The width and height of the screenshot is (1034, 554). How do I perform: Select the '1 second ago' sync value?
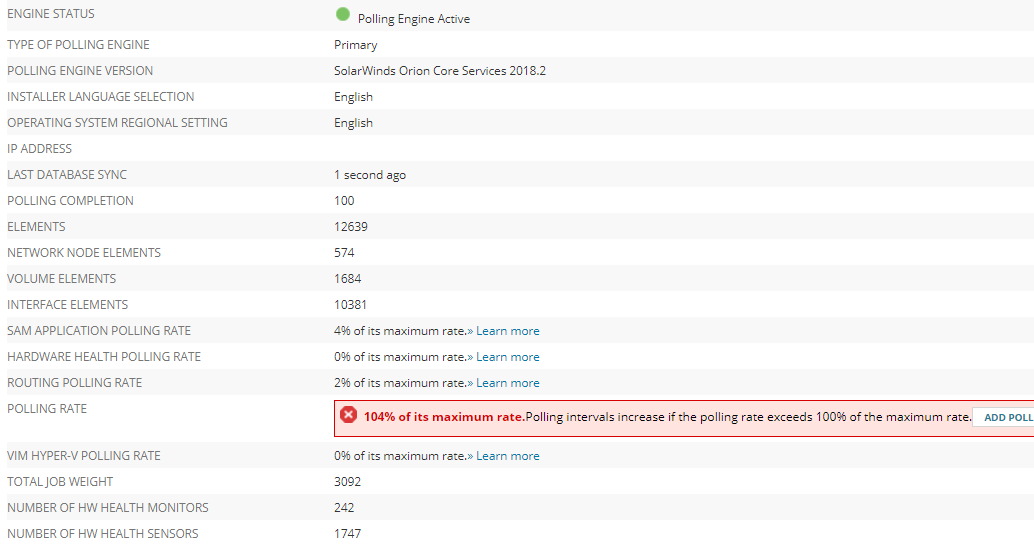370,175
